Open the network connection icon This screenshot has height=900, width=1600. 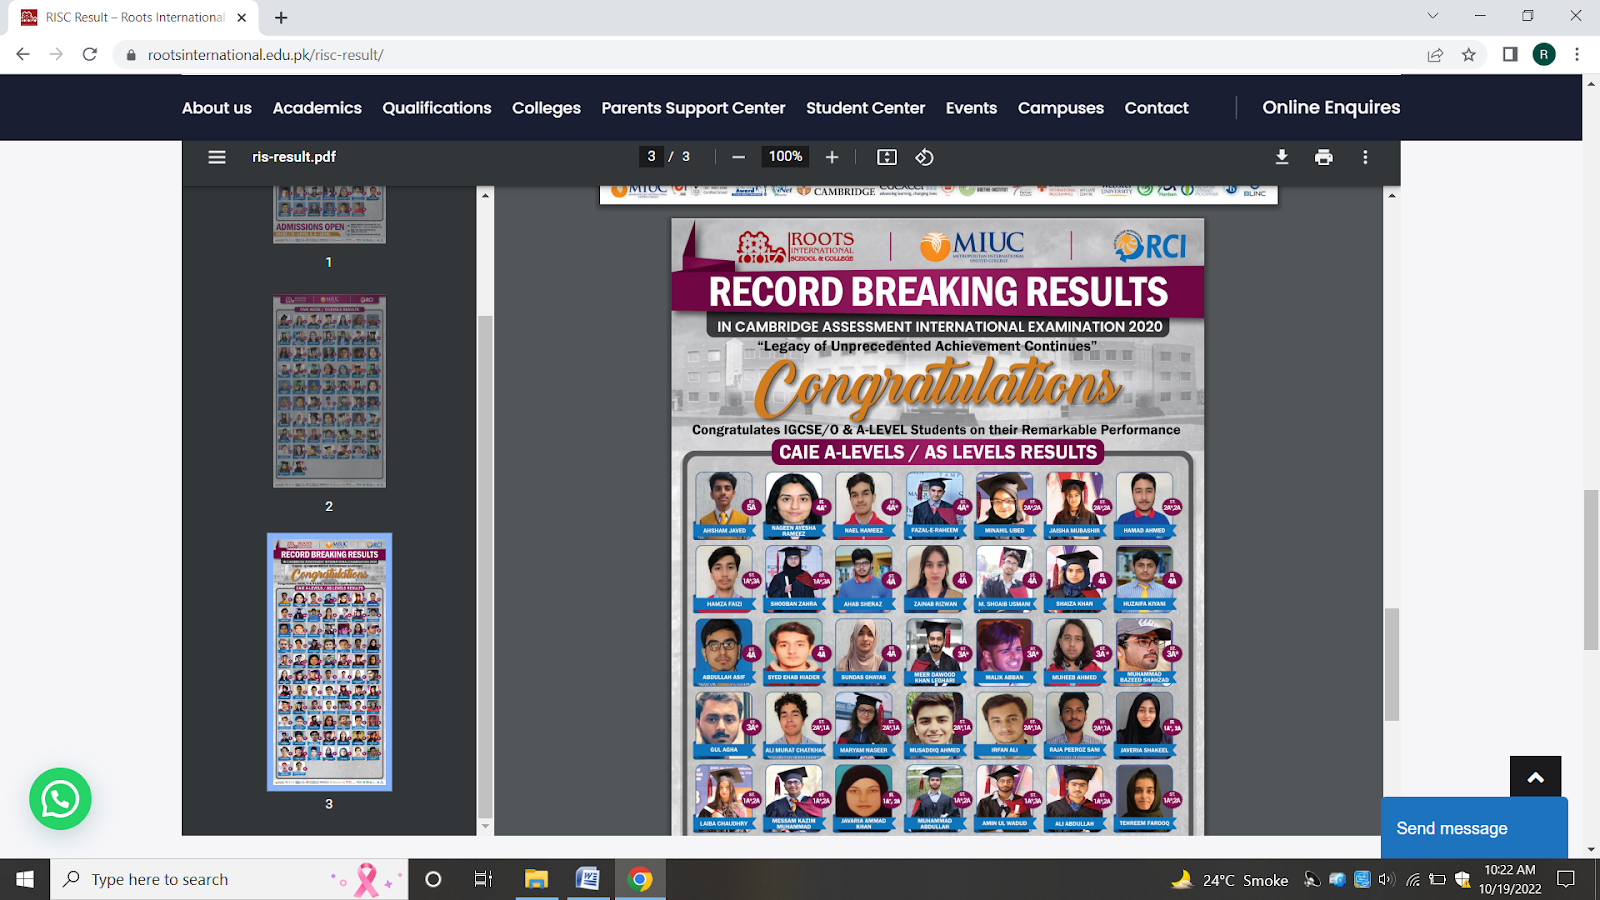1413,880
